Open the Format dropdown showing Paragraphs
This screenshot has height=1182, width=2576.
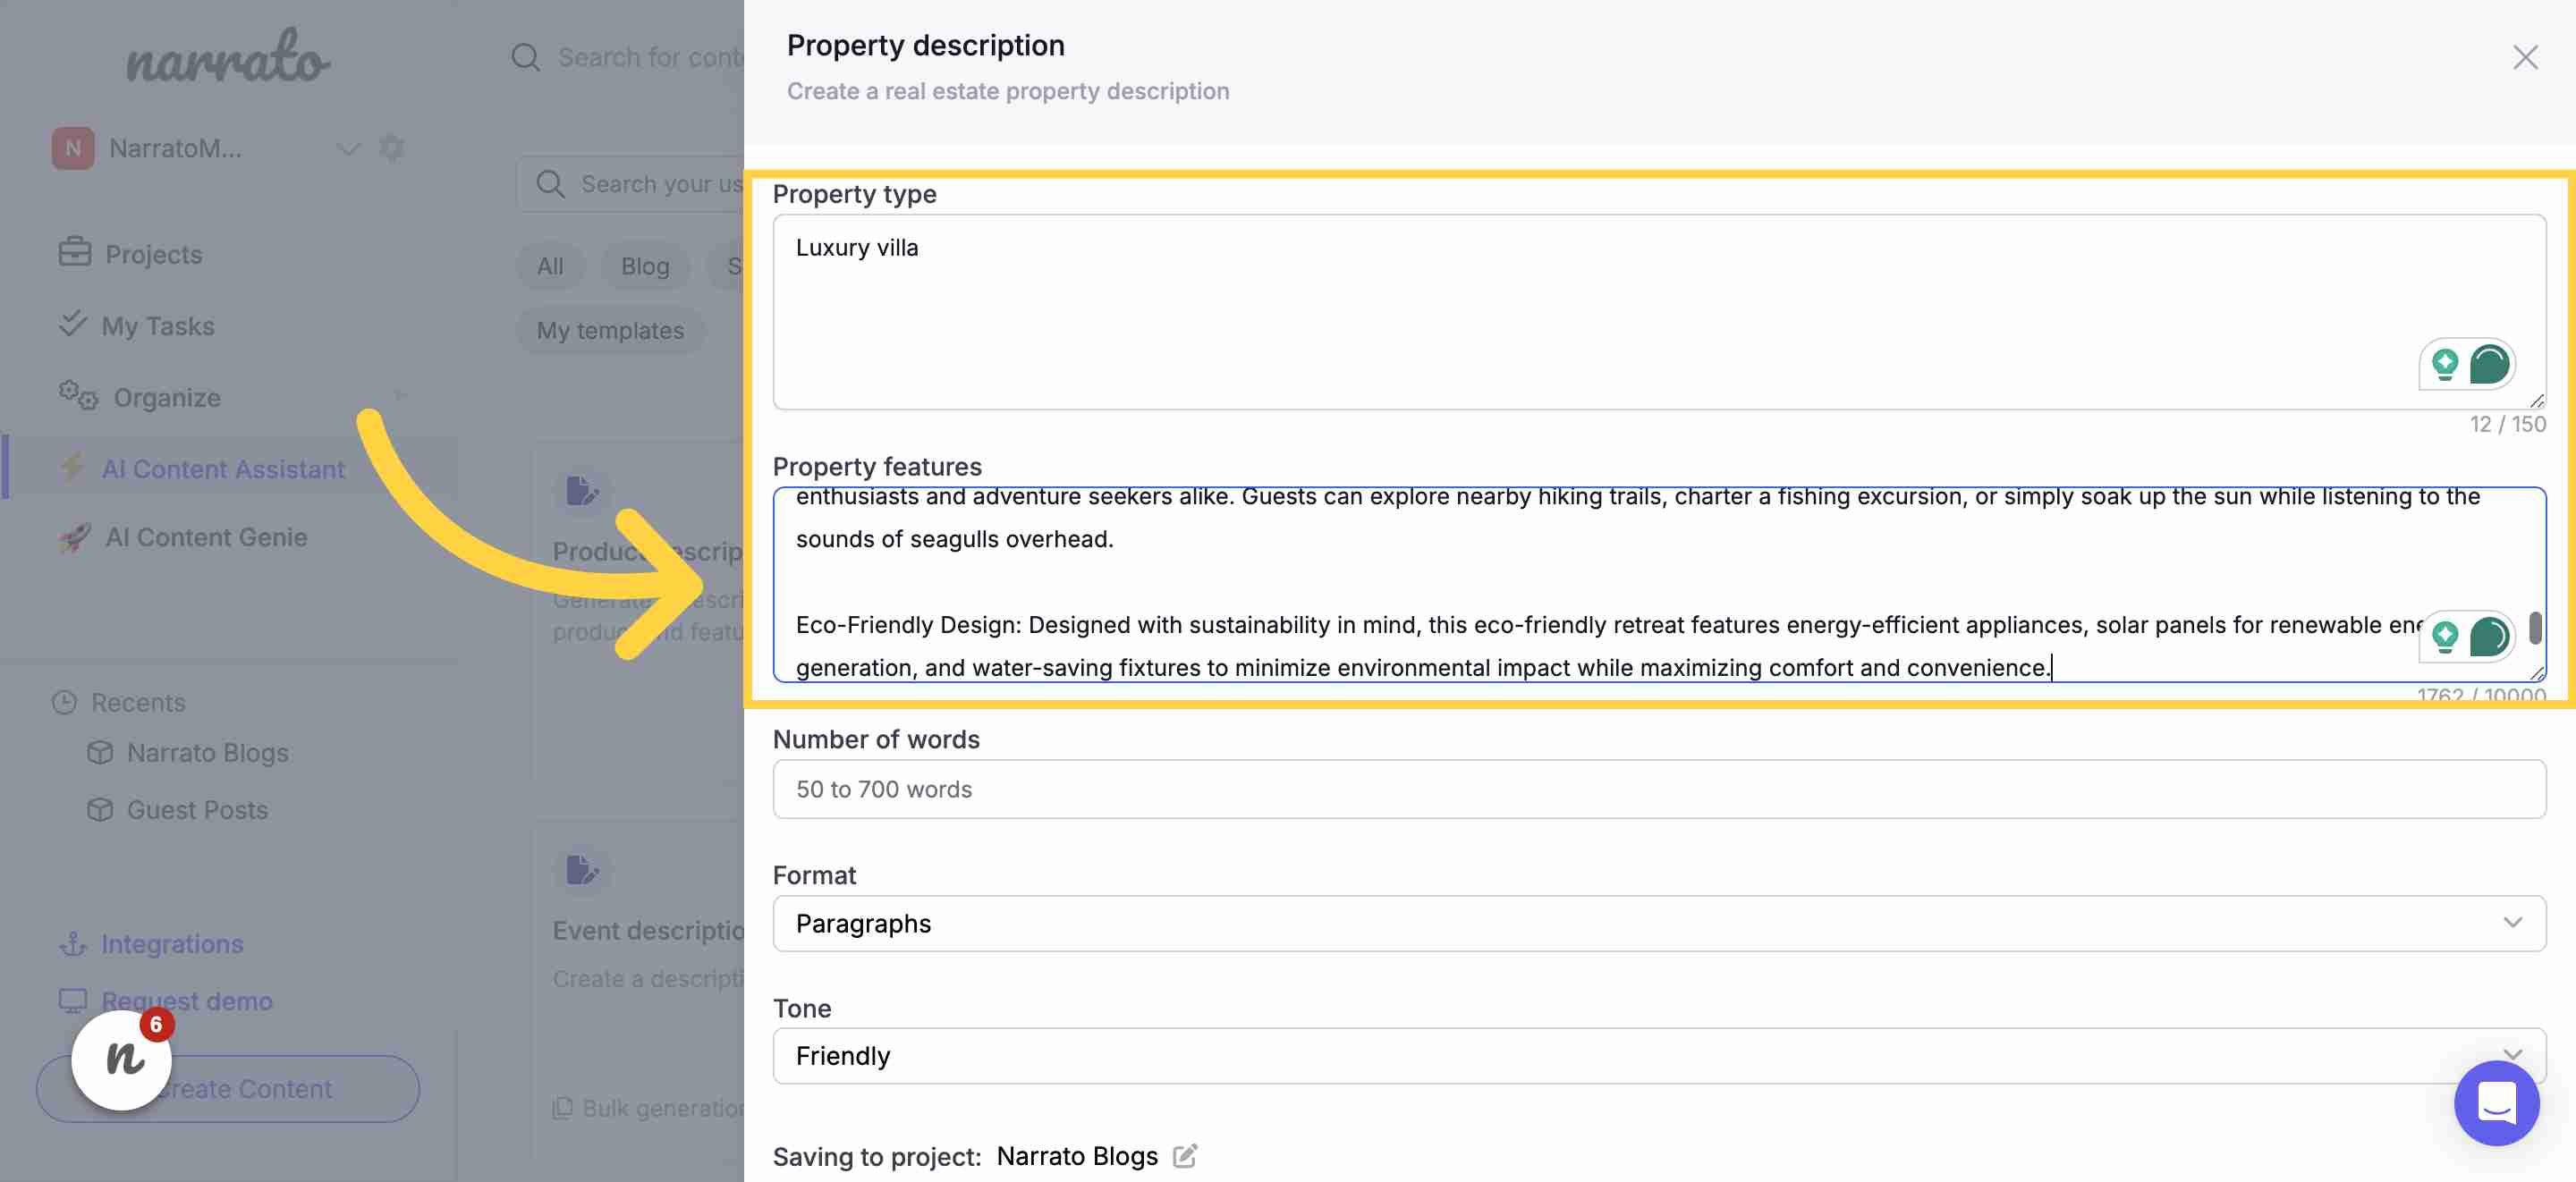[1658, 923]
